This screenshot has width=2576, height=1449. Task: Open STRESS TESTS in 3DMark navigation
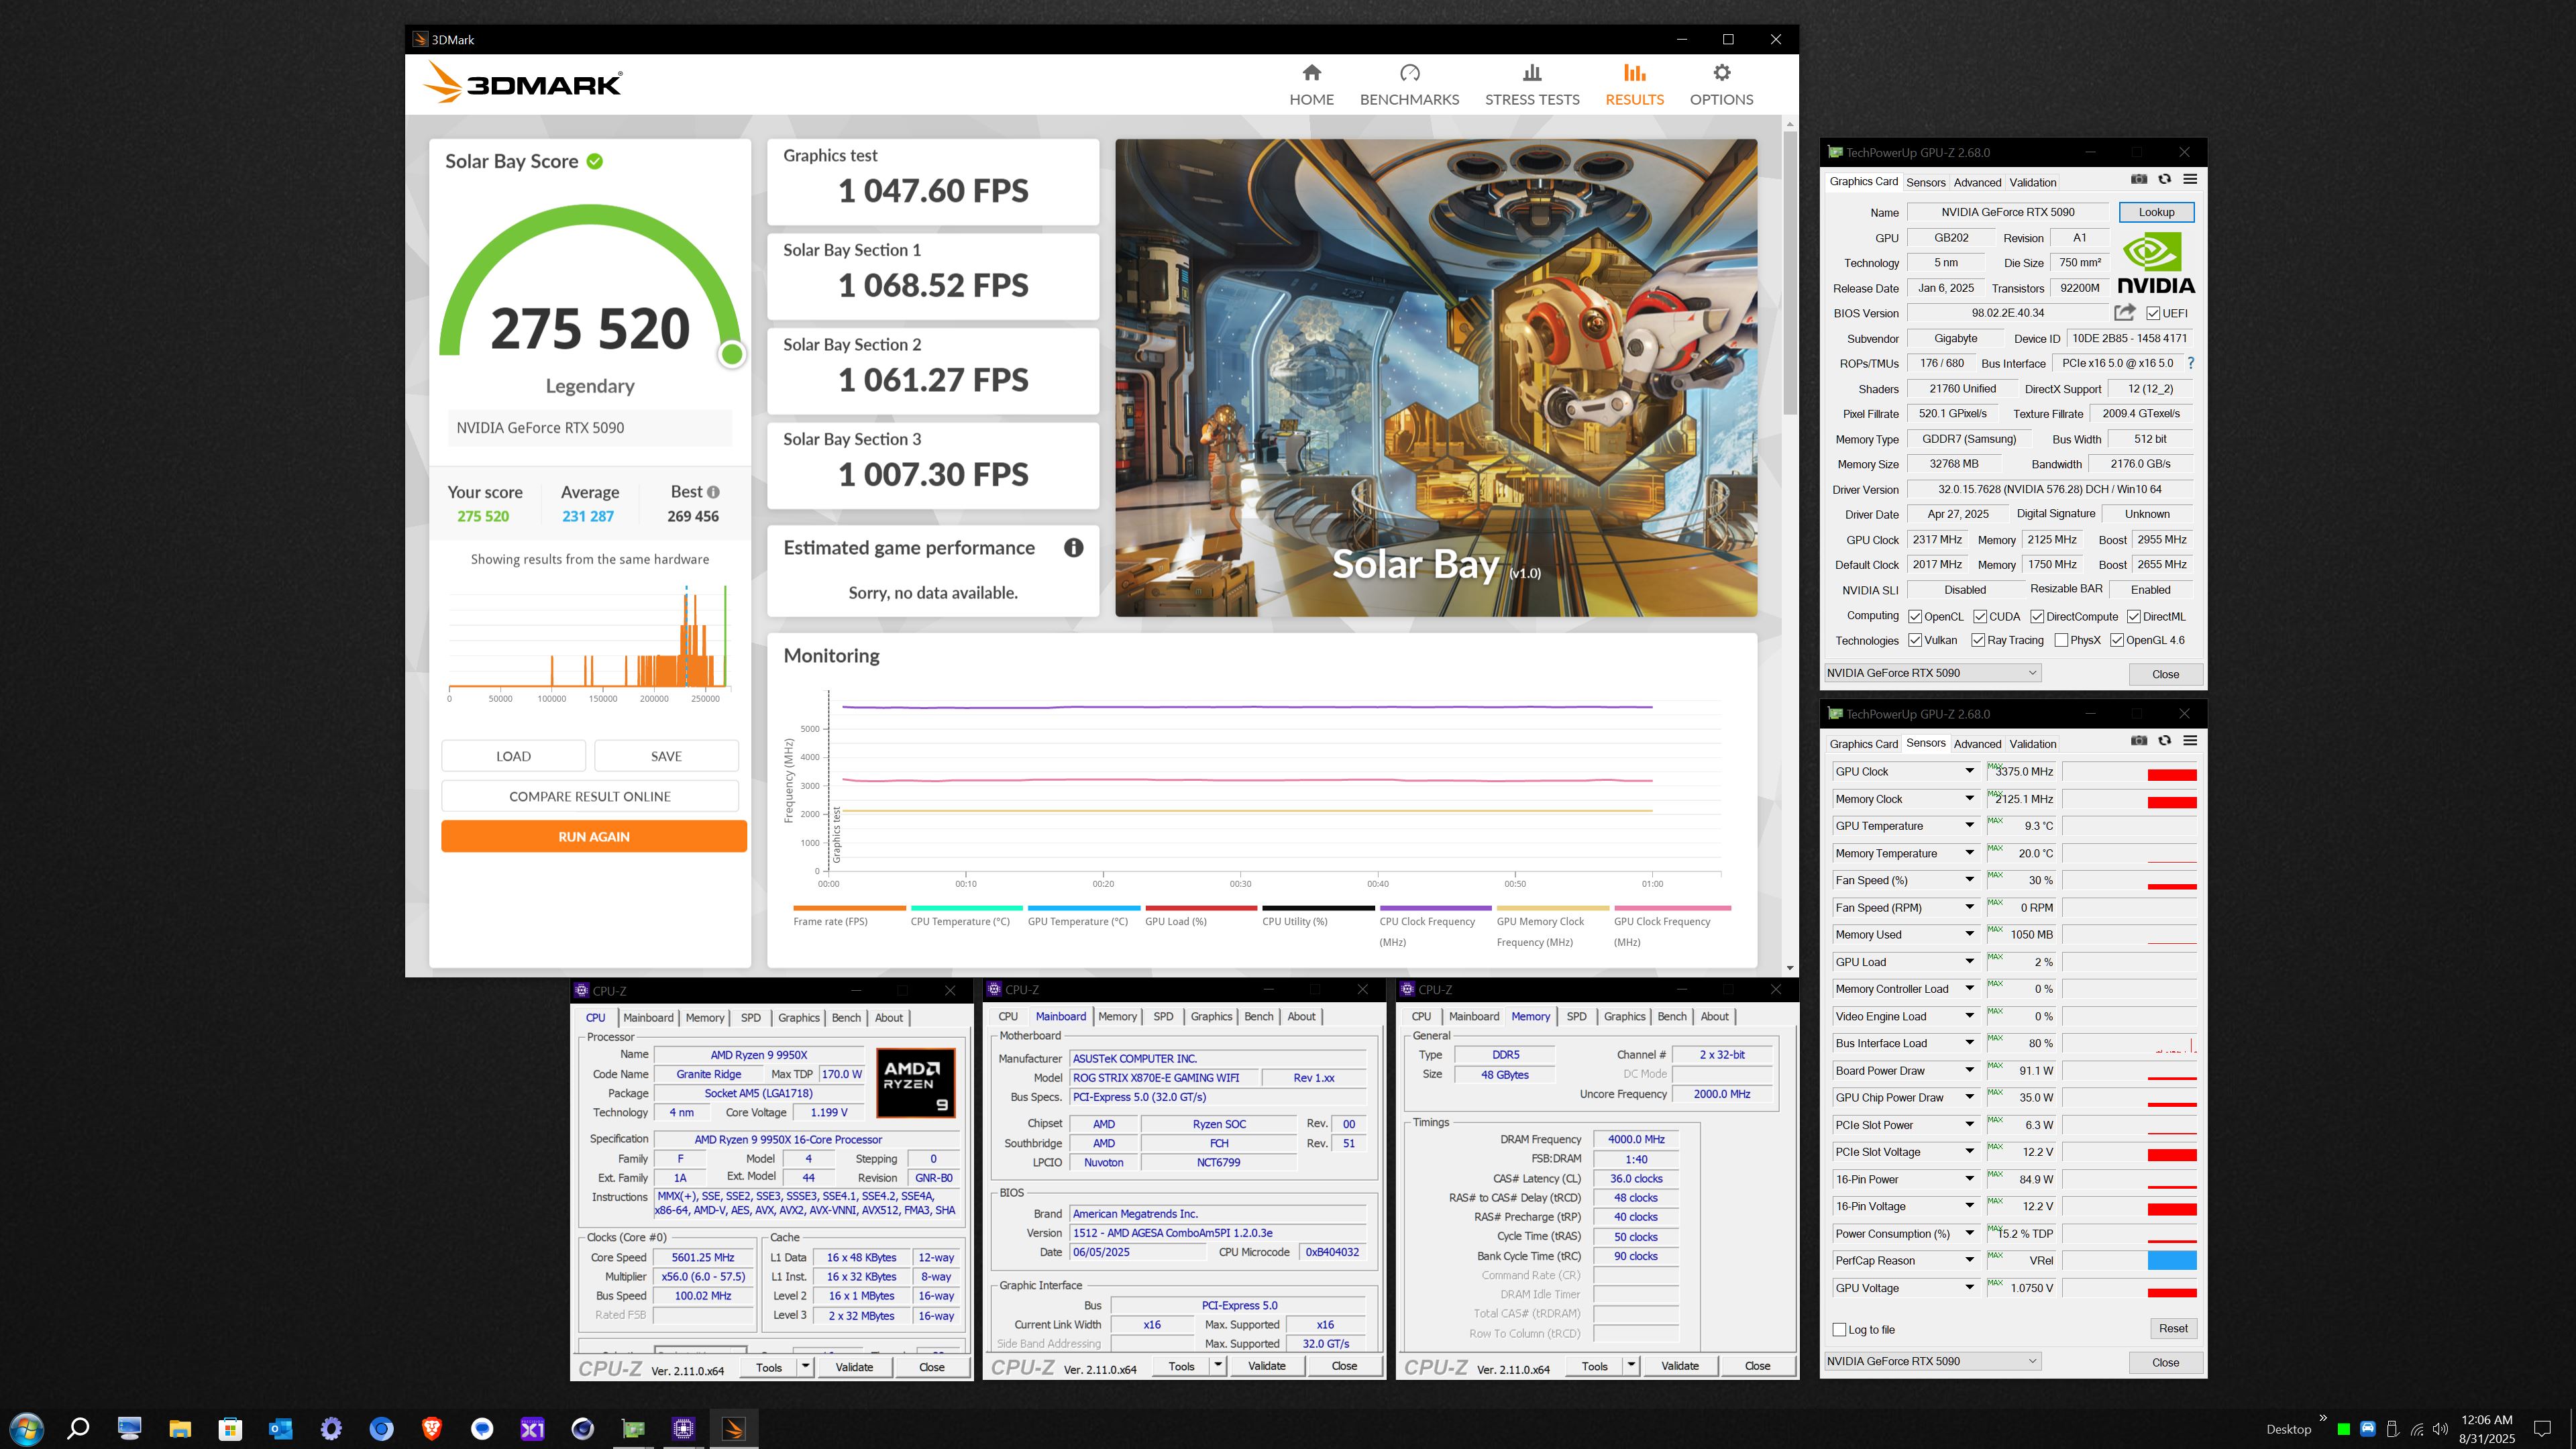(x=1532, y=84)
